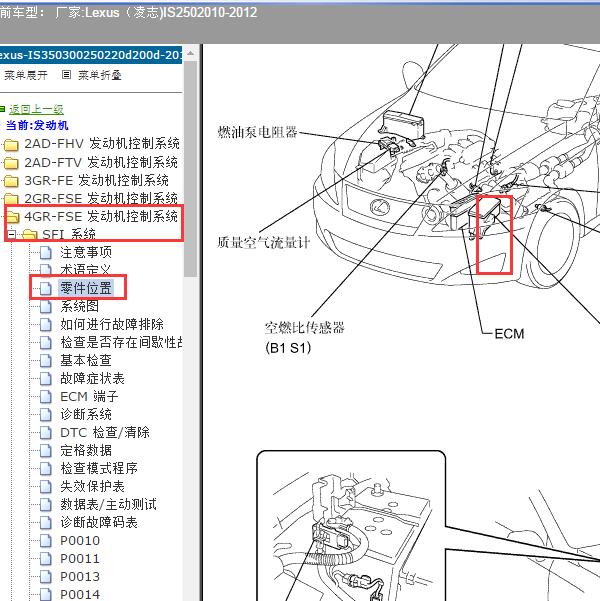
Task: Click the connector detail illustration thumbnail
Action: coord(351,525)
